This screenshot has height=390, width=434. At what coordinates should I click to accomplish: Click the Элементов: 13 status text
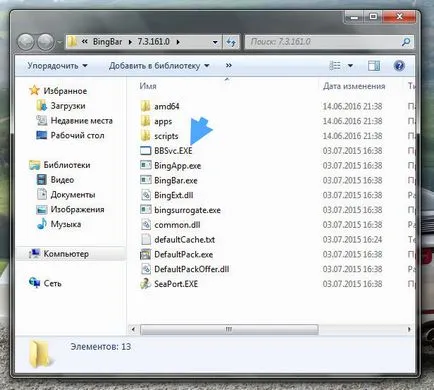pyautogui.click(x=100, y=347)
